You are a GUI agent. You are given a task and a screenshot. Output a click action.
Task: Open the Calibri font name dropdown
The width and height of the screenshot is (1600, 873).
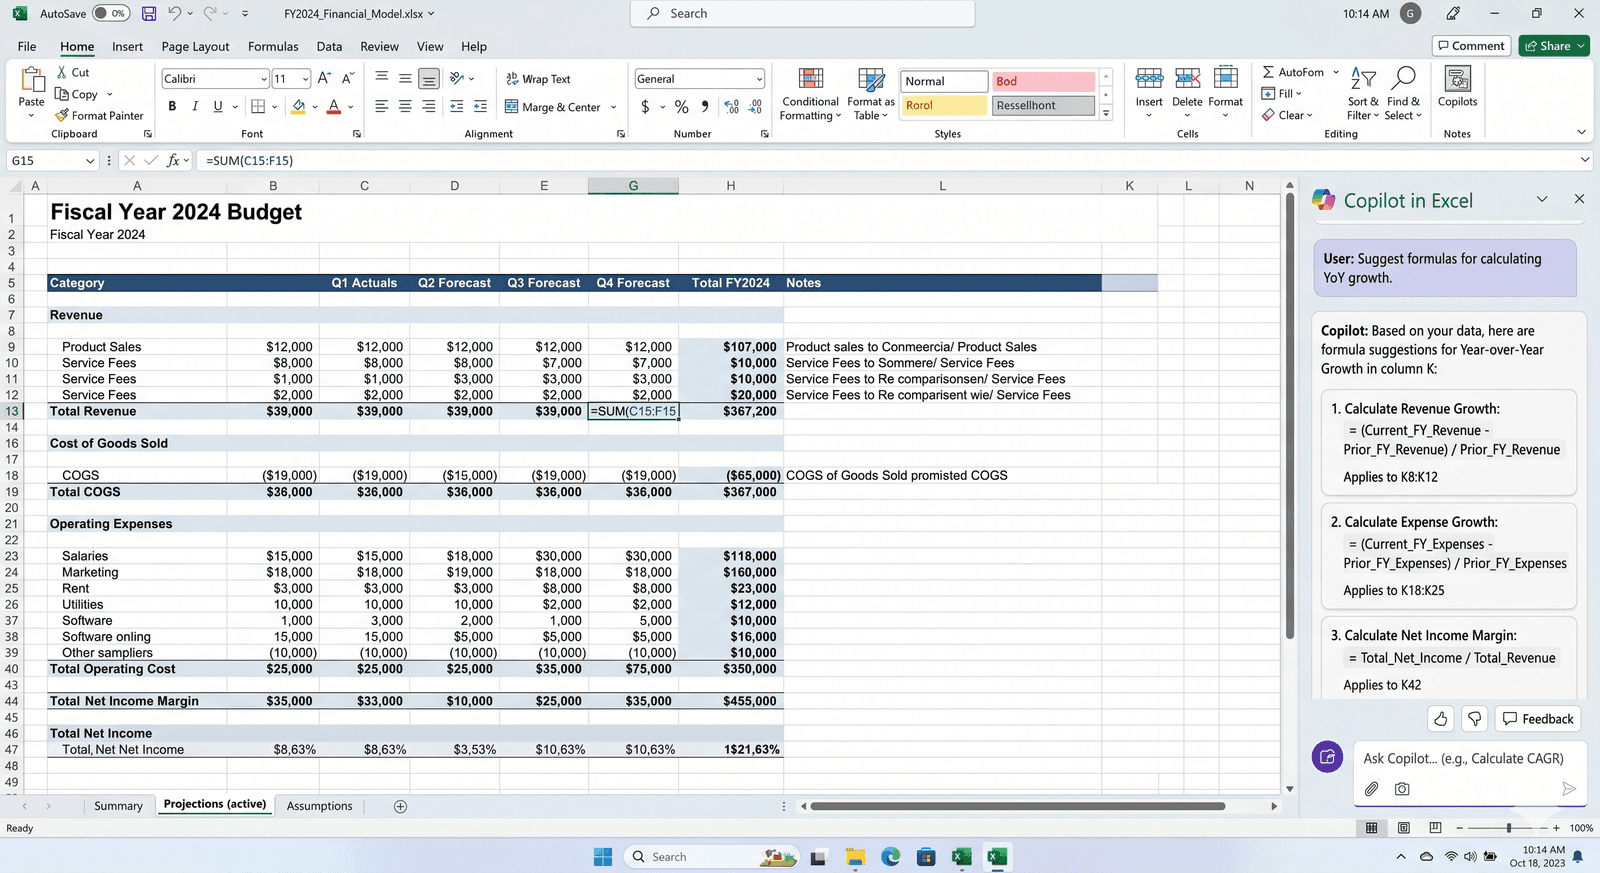[x=264, y=79]
